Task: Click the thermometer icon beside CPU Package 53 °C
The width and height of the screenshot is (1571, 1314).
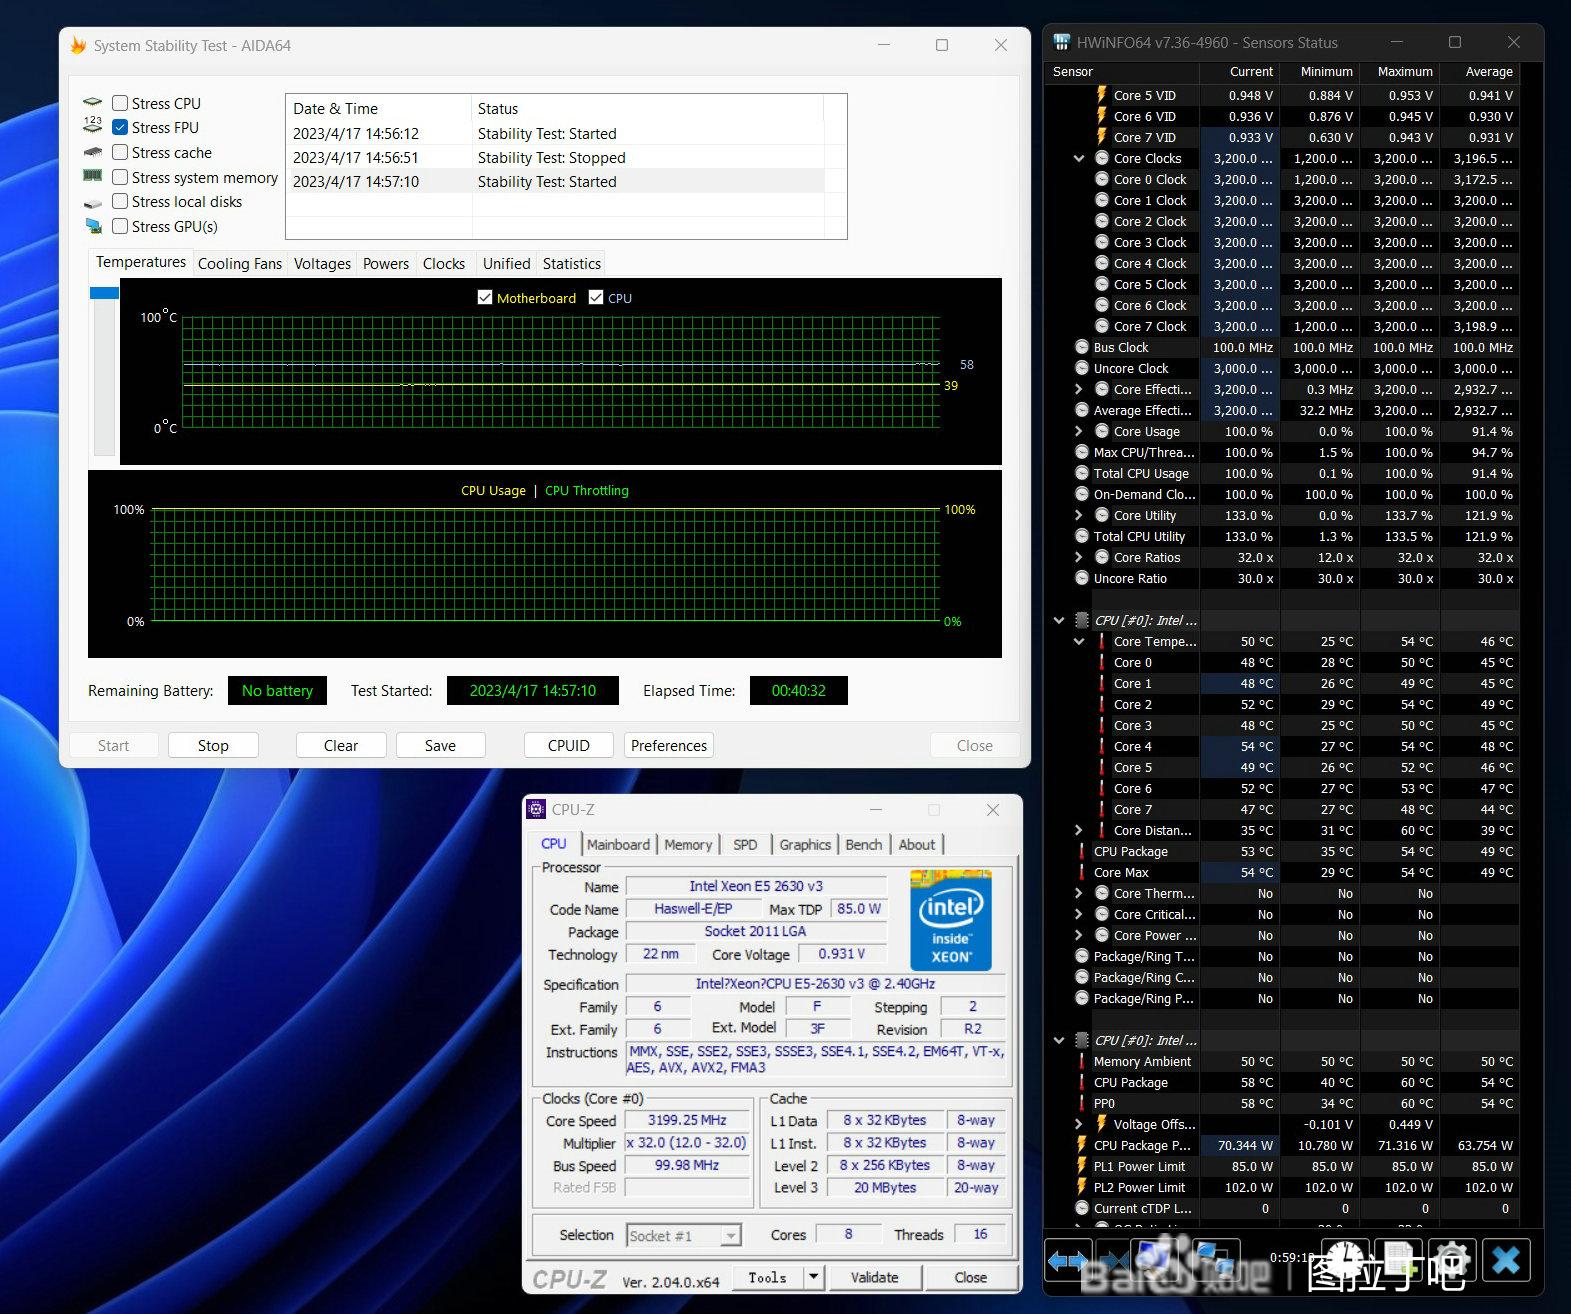Action: click(x=1082, y=851)
